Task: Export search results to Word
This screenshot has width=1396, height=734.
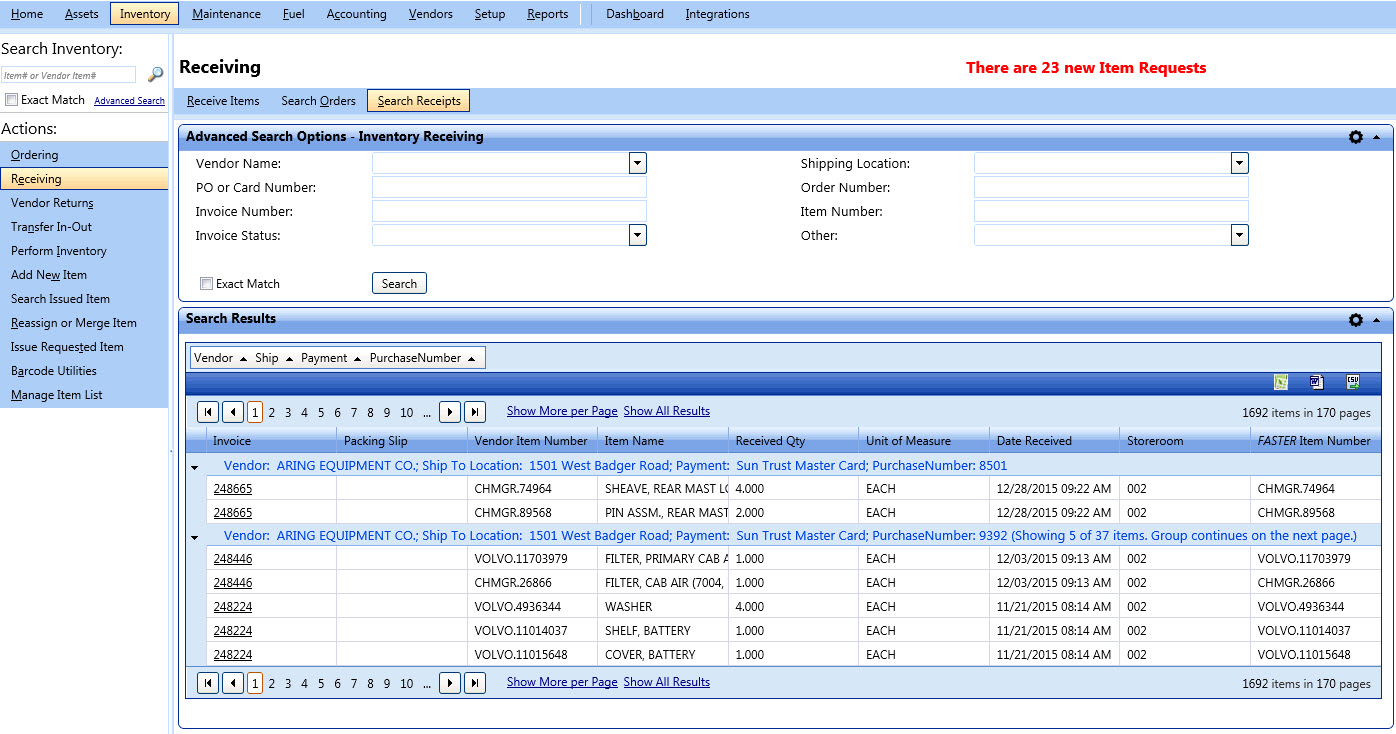Action: point(1317,382)
